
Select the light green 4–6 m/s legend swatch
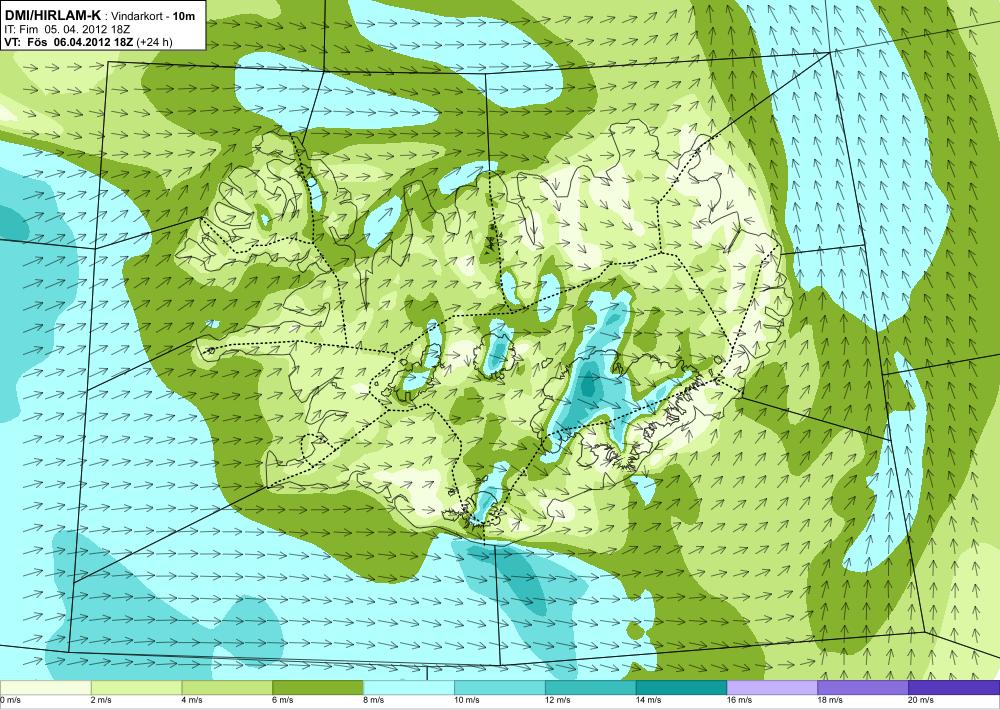[227, 688]
